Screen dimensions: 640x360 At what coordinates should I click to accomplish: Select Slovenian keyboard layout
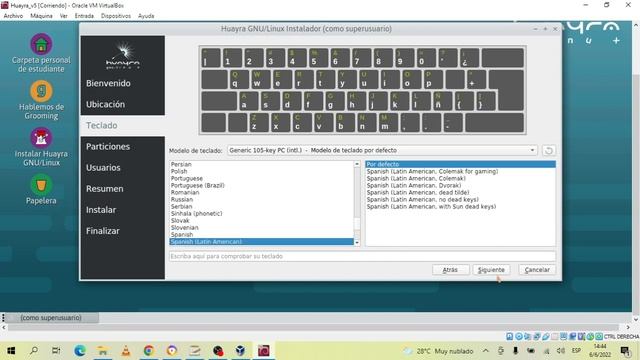coord(184,228)
